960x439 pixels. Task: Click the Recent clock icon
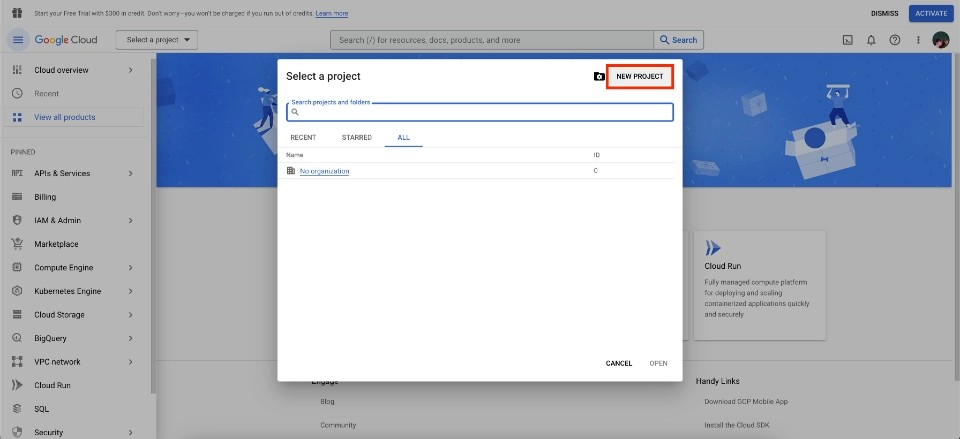[17, 94]
